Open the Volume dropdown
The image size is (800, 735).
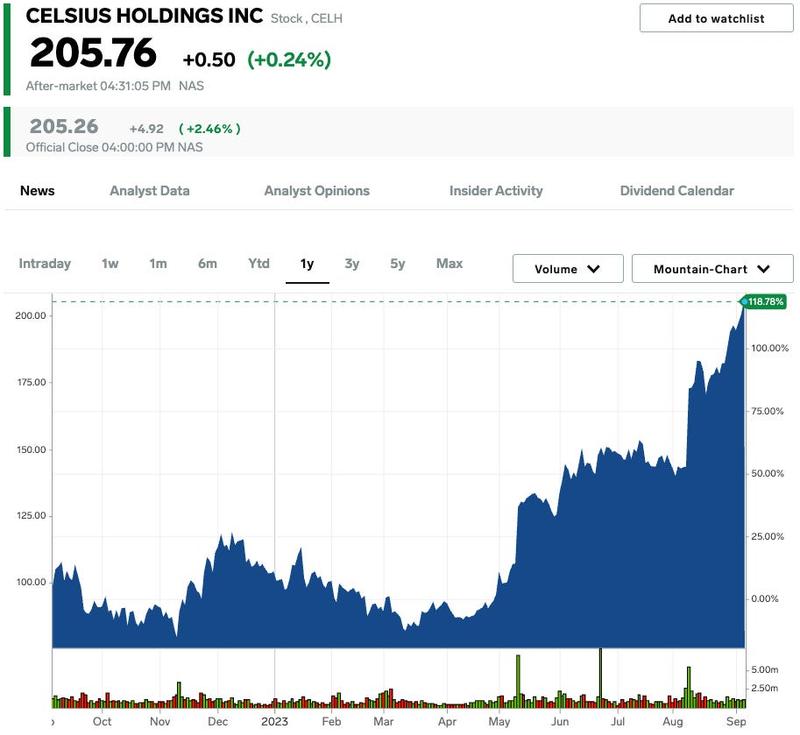568,269
